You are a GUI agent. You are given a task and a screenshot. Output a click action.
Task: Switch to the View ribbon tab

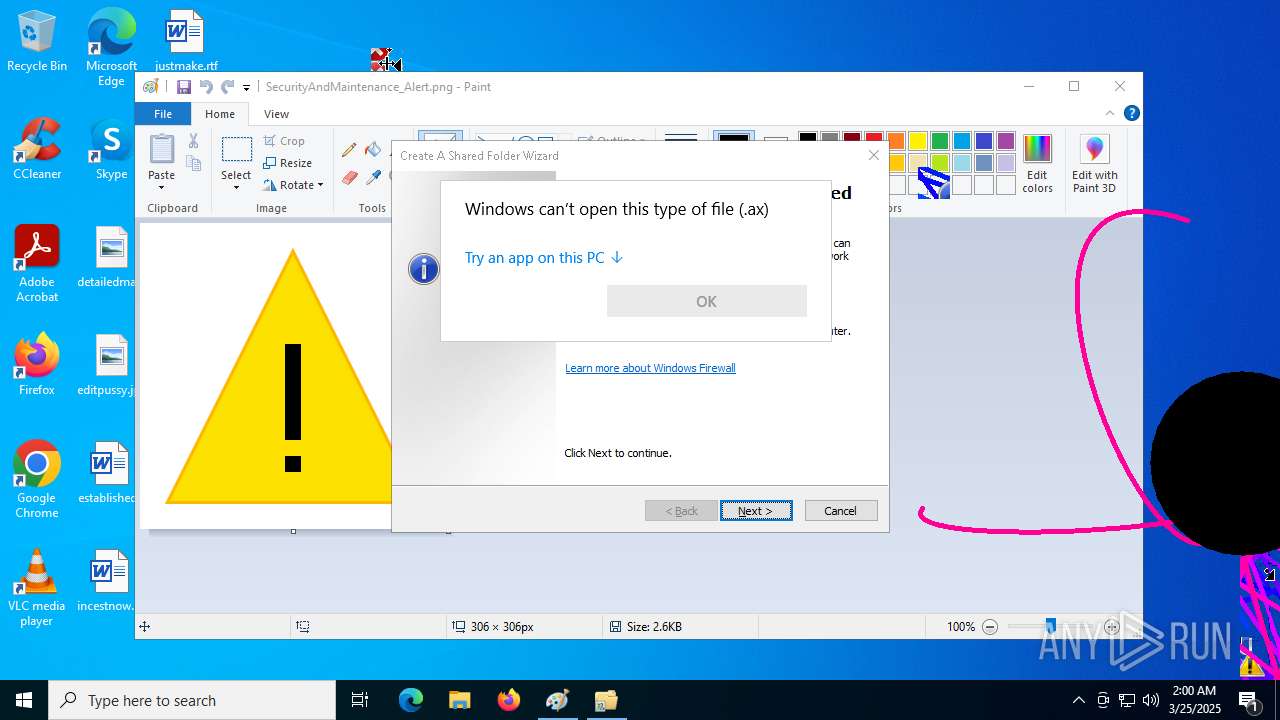277,114
